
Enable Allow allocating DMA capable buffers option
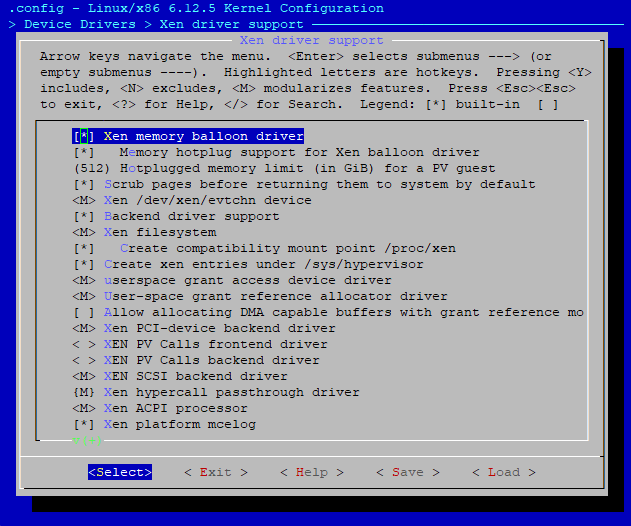click(x=84, y=312)
